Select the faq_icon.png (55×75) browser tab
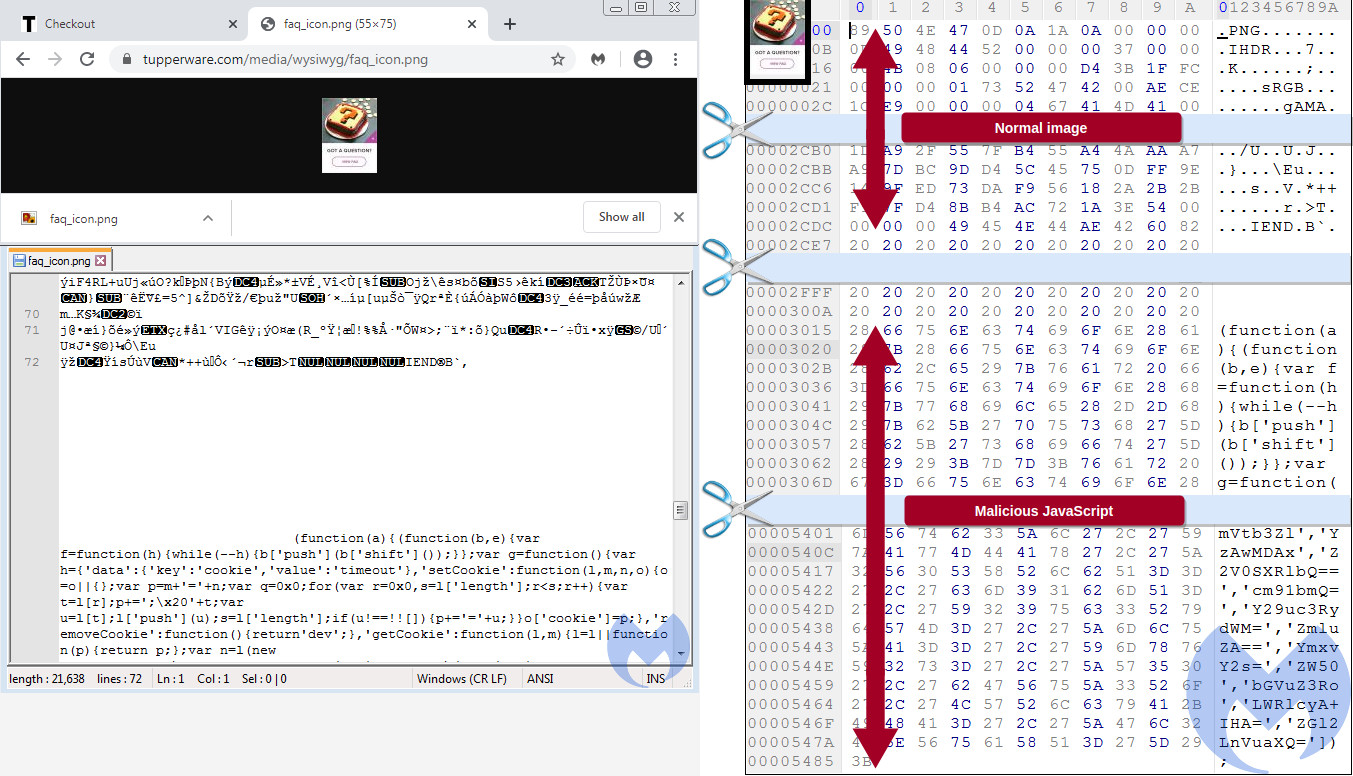 tap(368, 24)
